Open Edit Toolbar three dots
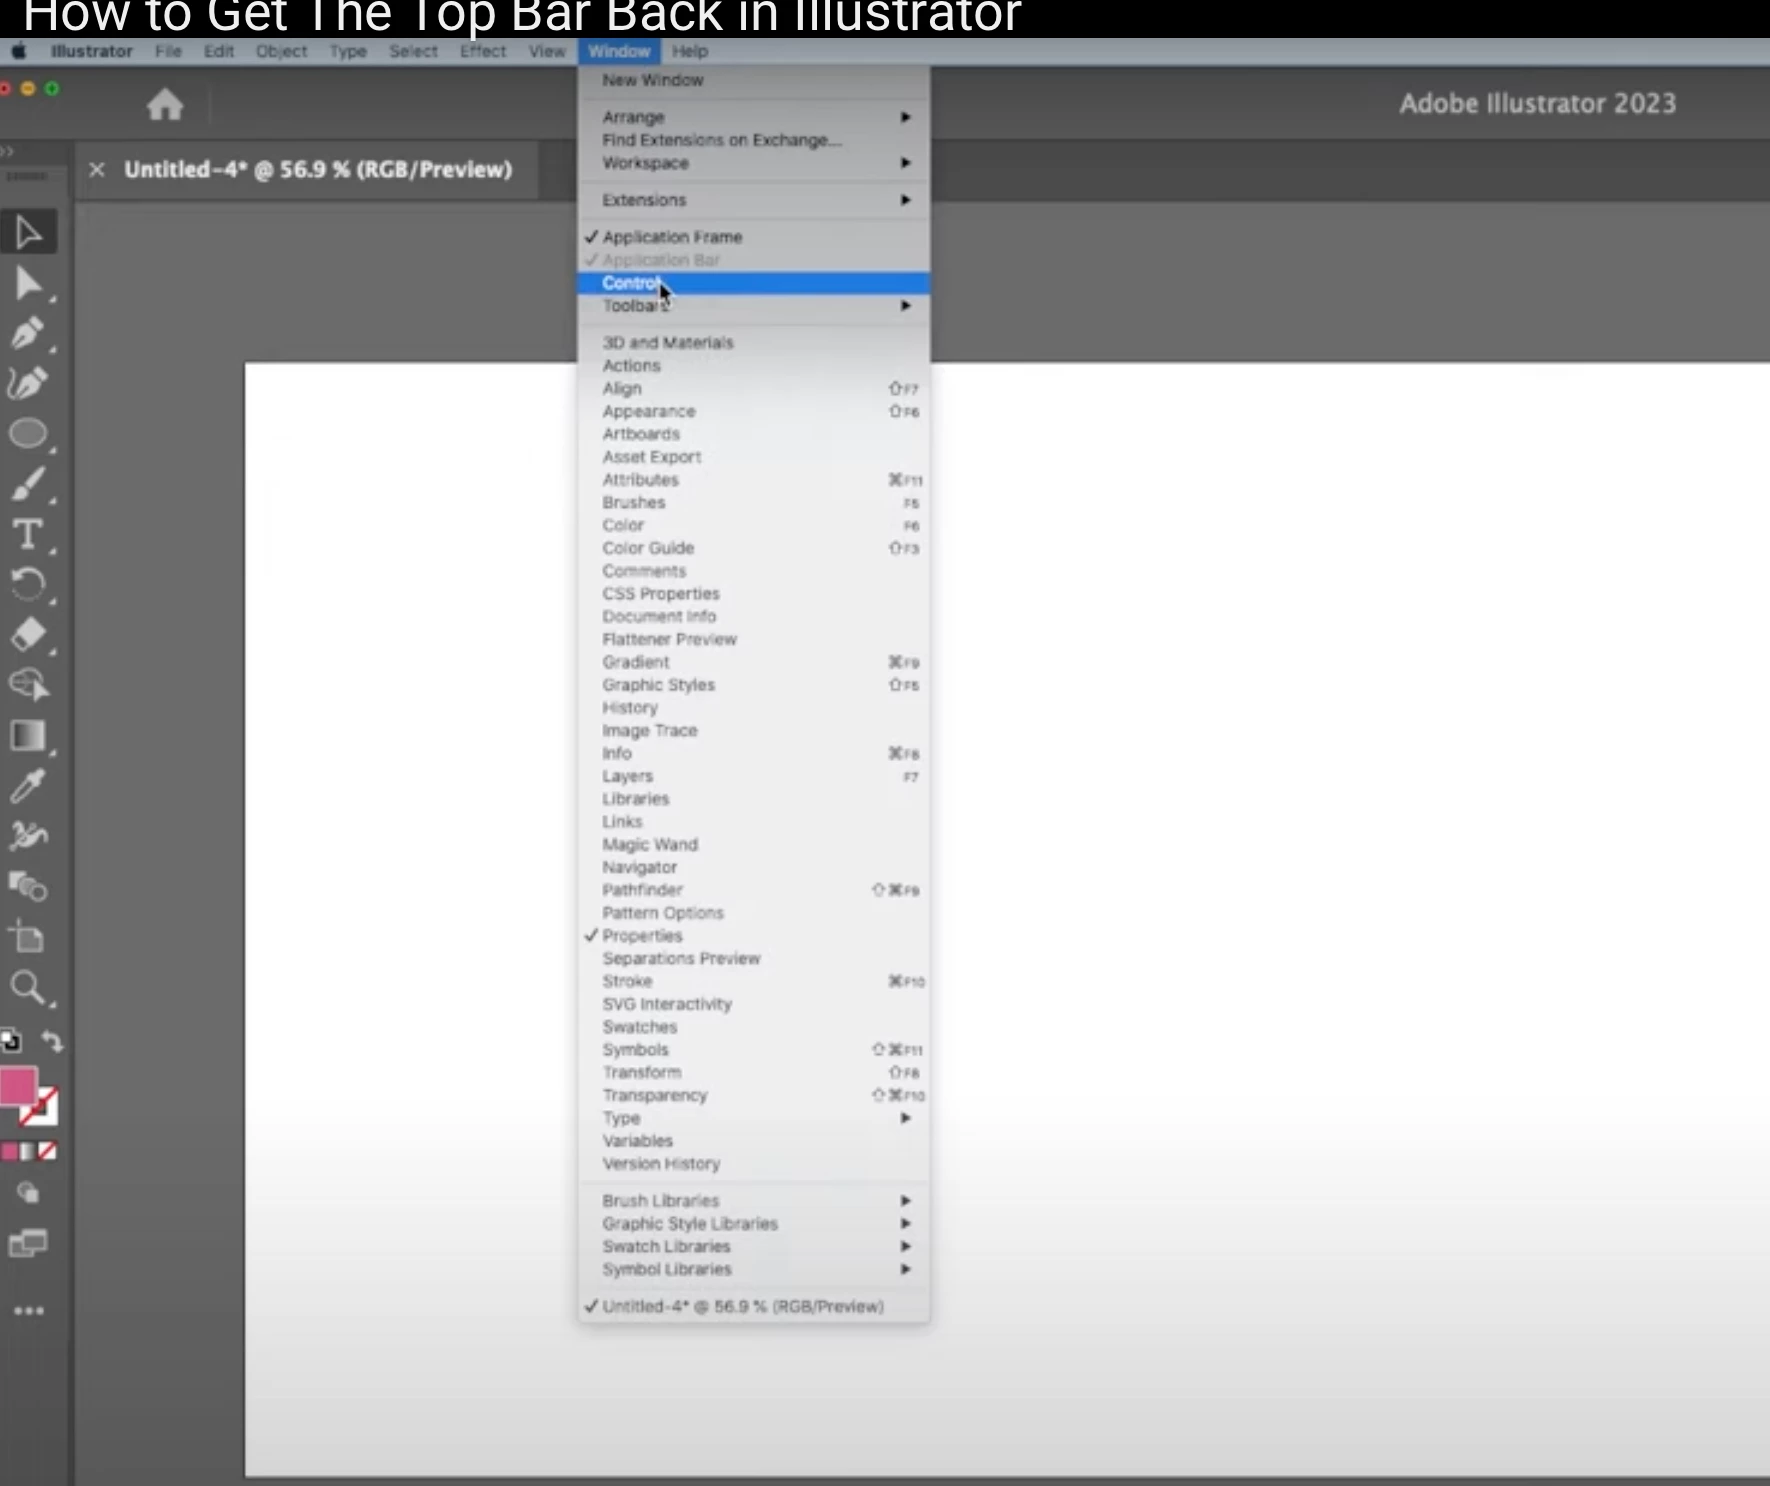Screen dimensions: 1770x1486 tap(28, 1310)
